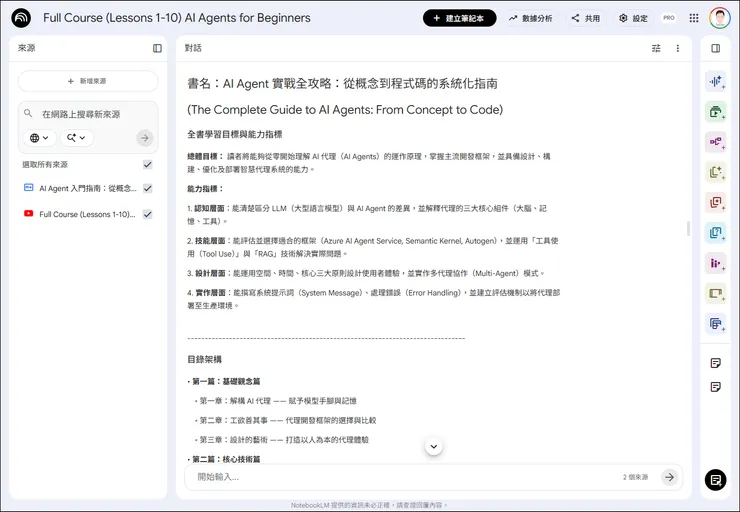The image size is (740, 512).
Task: Toggle 選取所有來源 checkbox
Action: pos(148,165)
